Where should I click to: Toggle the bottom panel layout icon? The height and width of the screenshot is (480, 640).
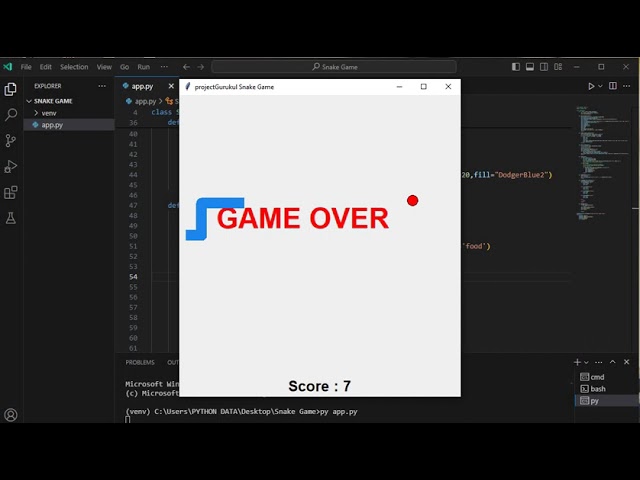pyautogui.click(x=530, y=67)
